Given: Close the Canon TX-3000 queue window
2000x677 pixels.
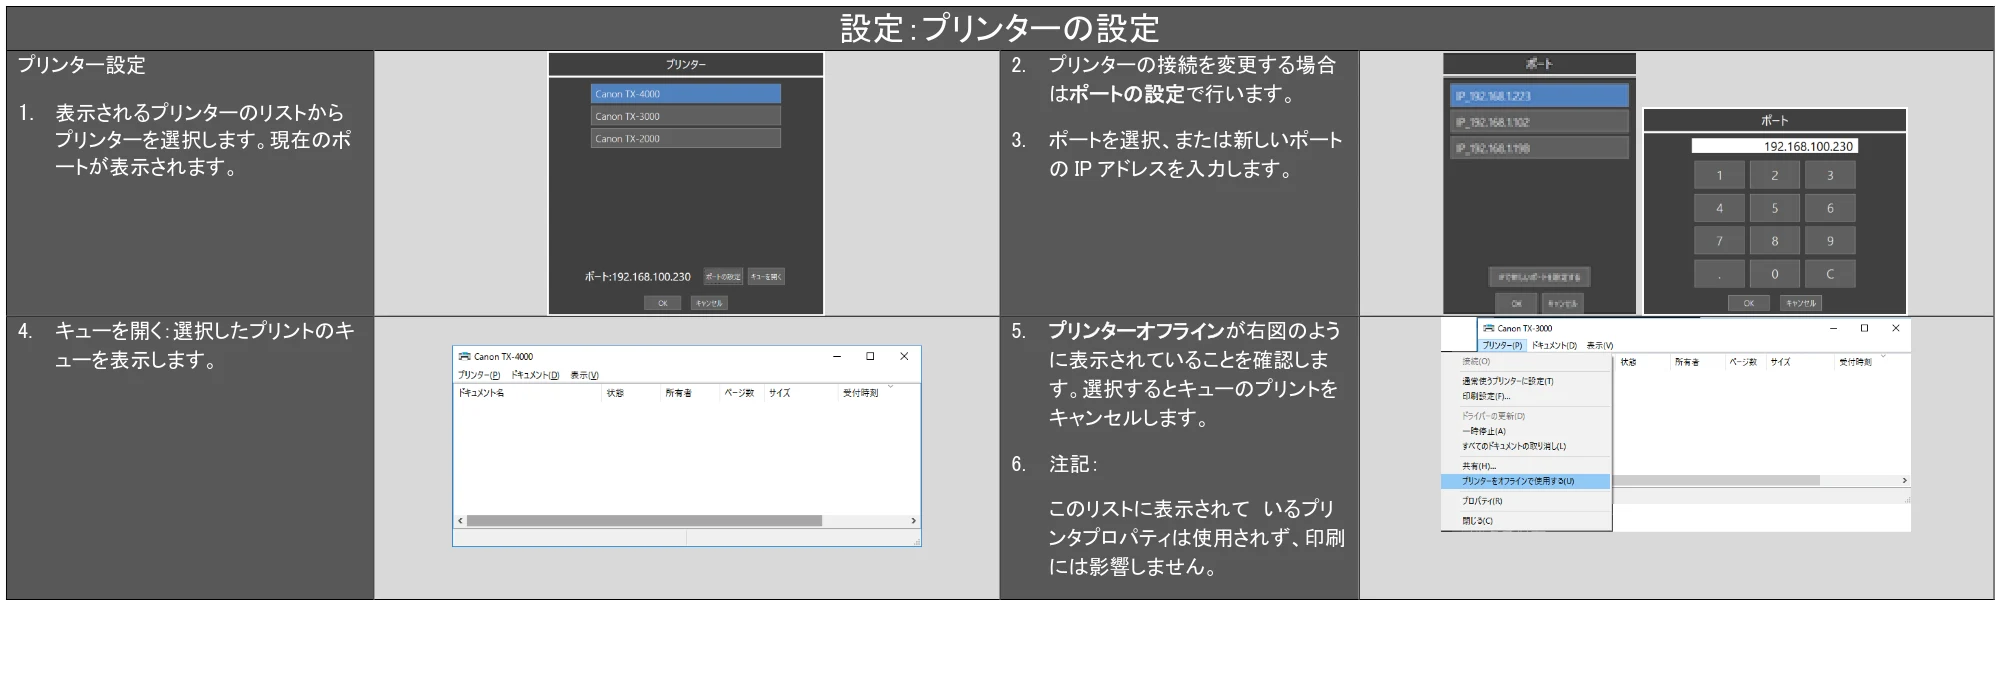Looking at the screenshot, I should [x=1896, y=328].
